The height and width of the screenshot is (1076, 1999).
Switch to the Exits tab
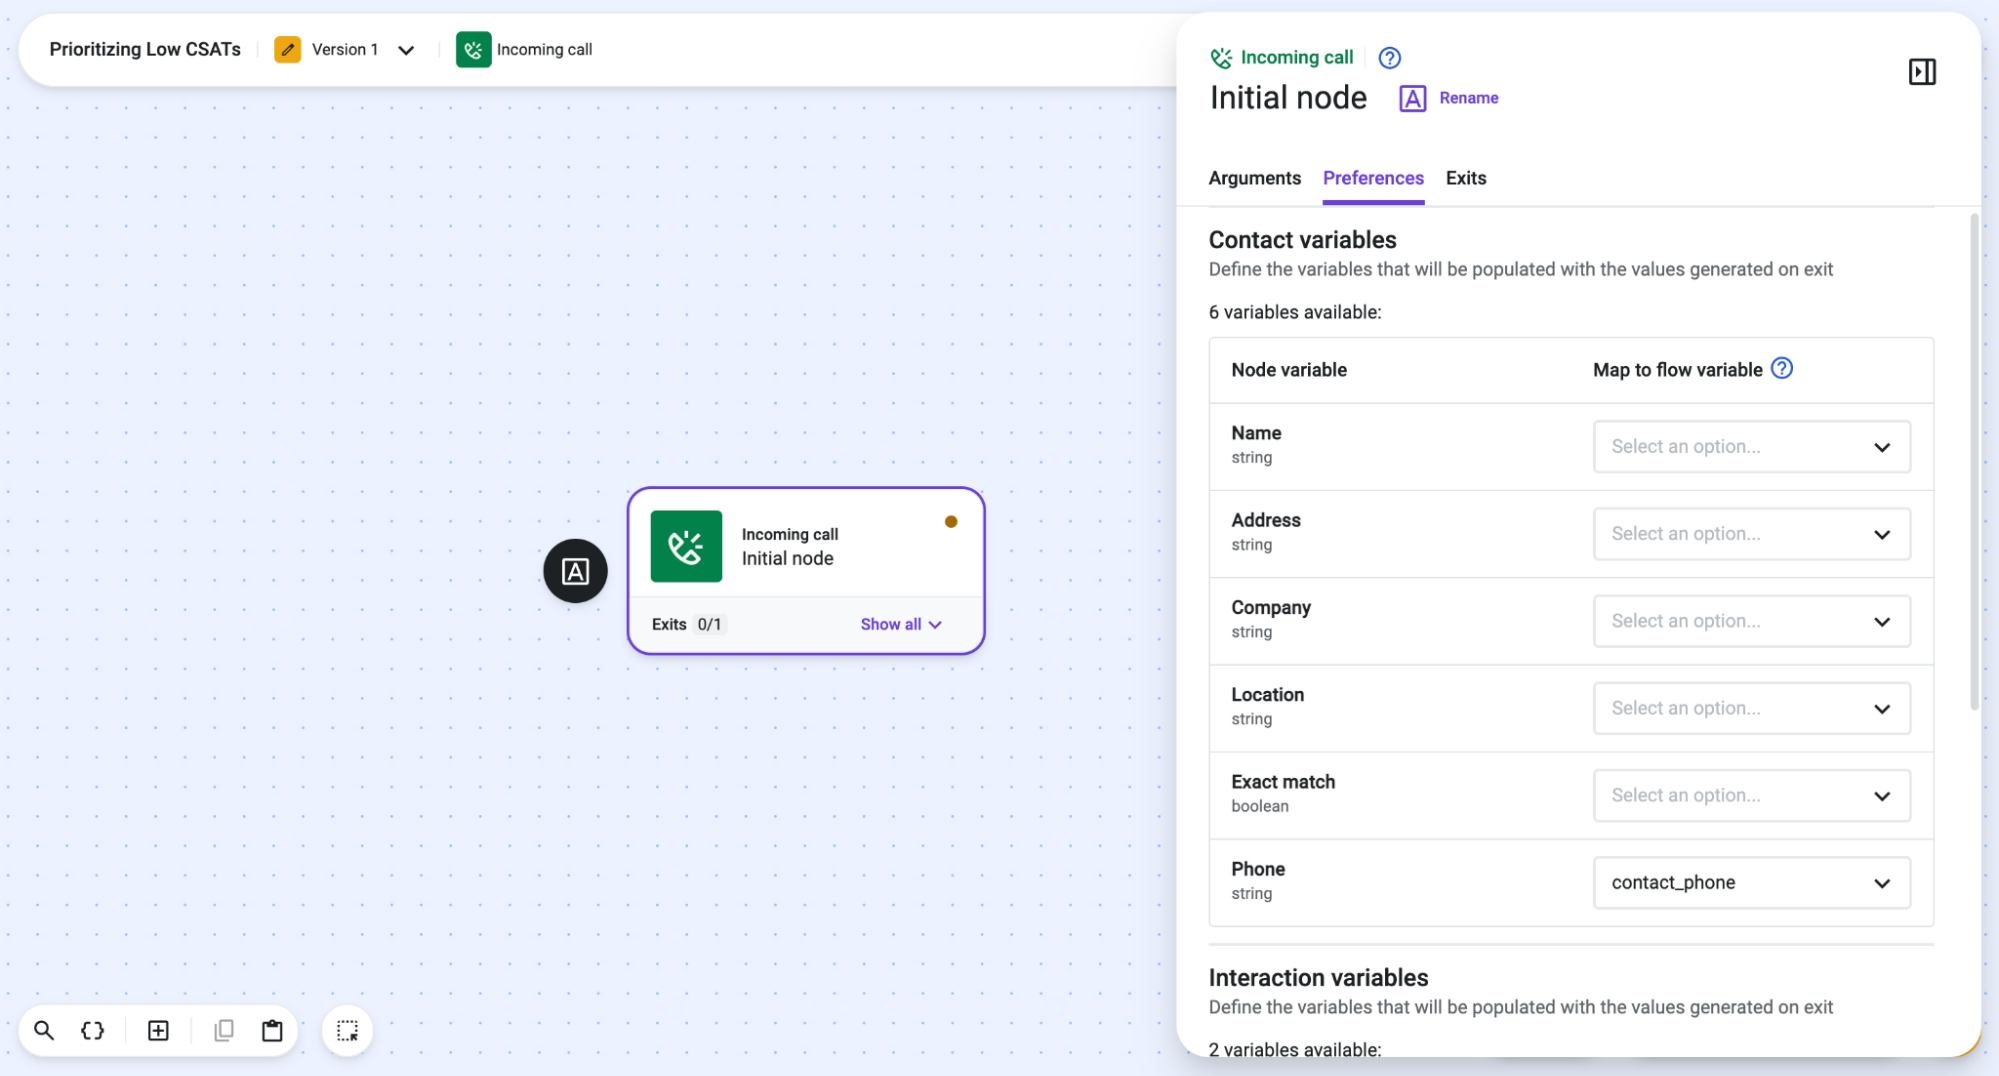[1465, 178]
